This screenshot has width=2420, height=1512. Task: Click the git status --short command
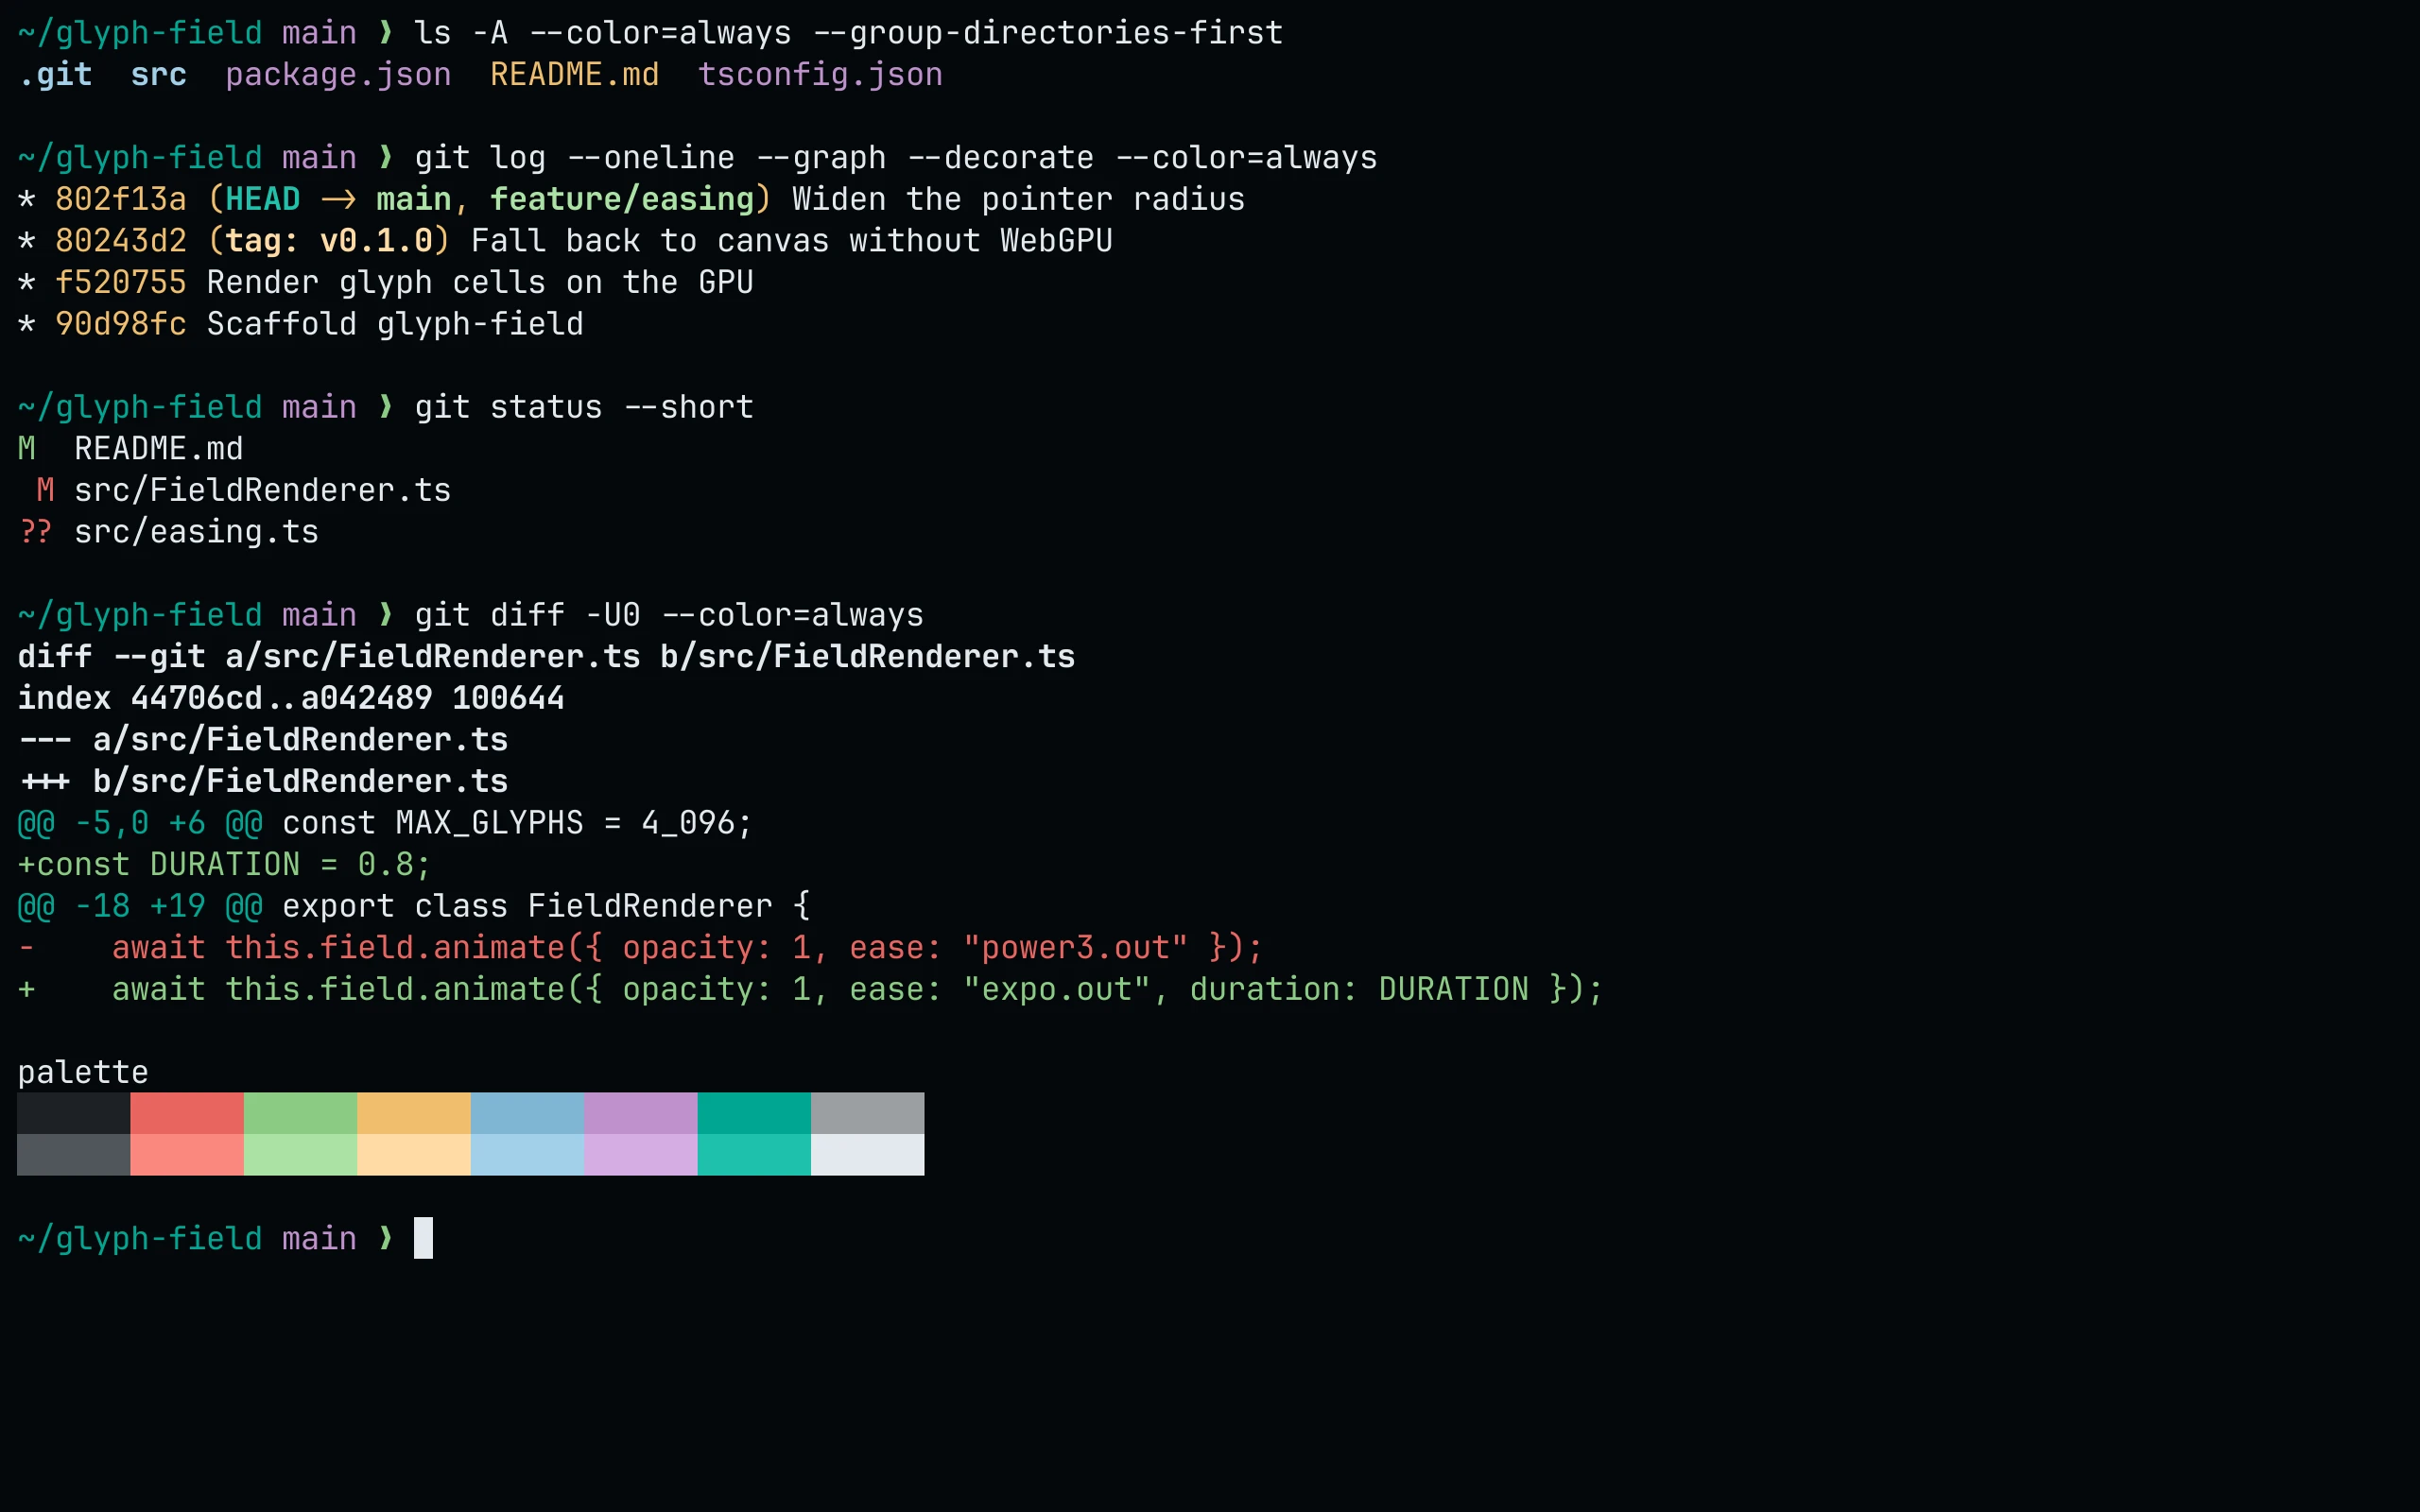[x=584, y=407]
